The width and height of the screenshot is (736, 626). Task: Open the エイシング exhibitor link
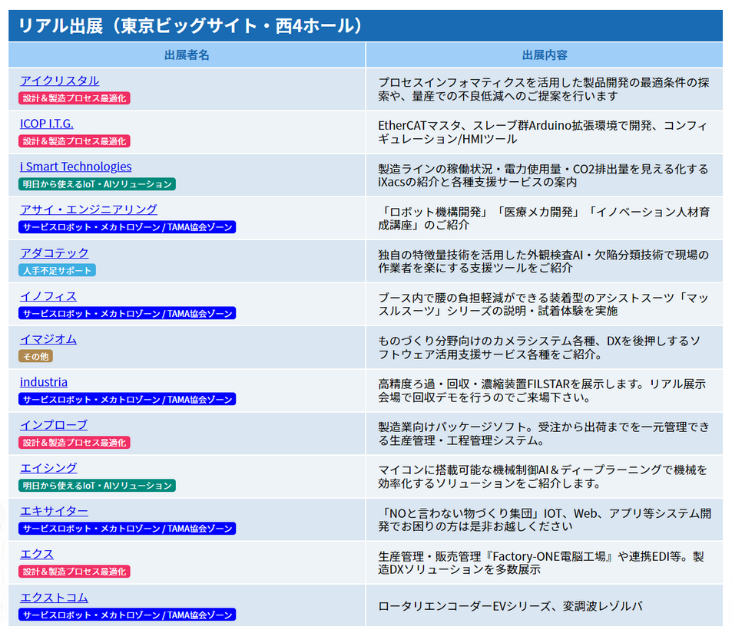click(48, 468)
